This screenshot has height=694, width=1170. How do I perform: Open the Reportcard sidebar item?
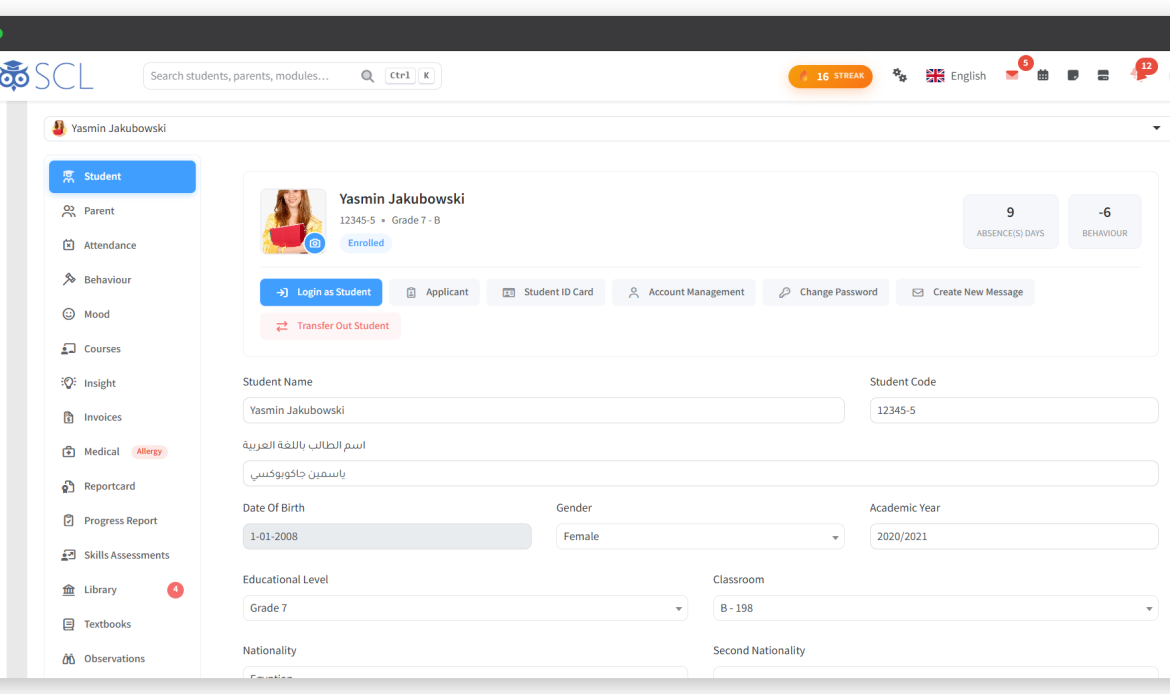(x=122, y=486)
